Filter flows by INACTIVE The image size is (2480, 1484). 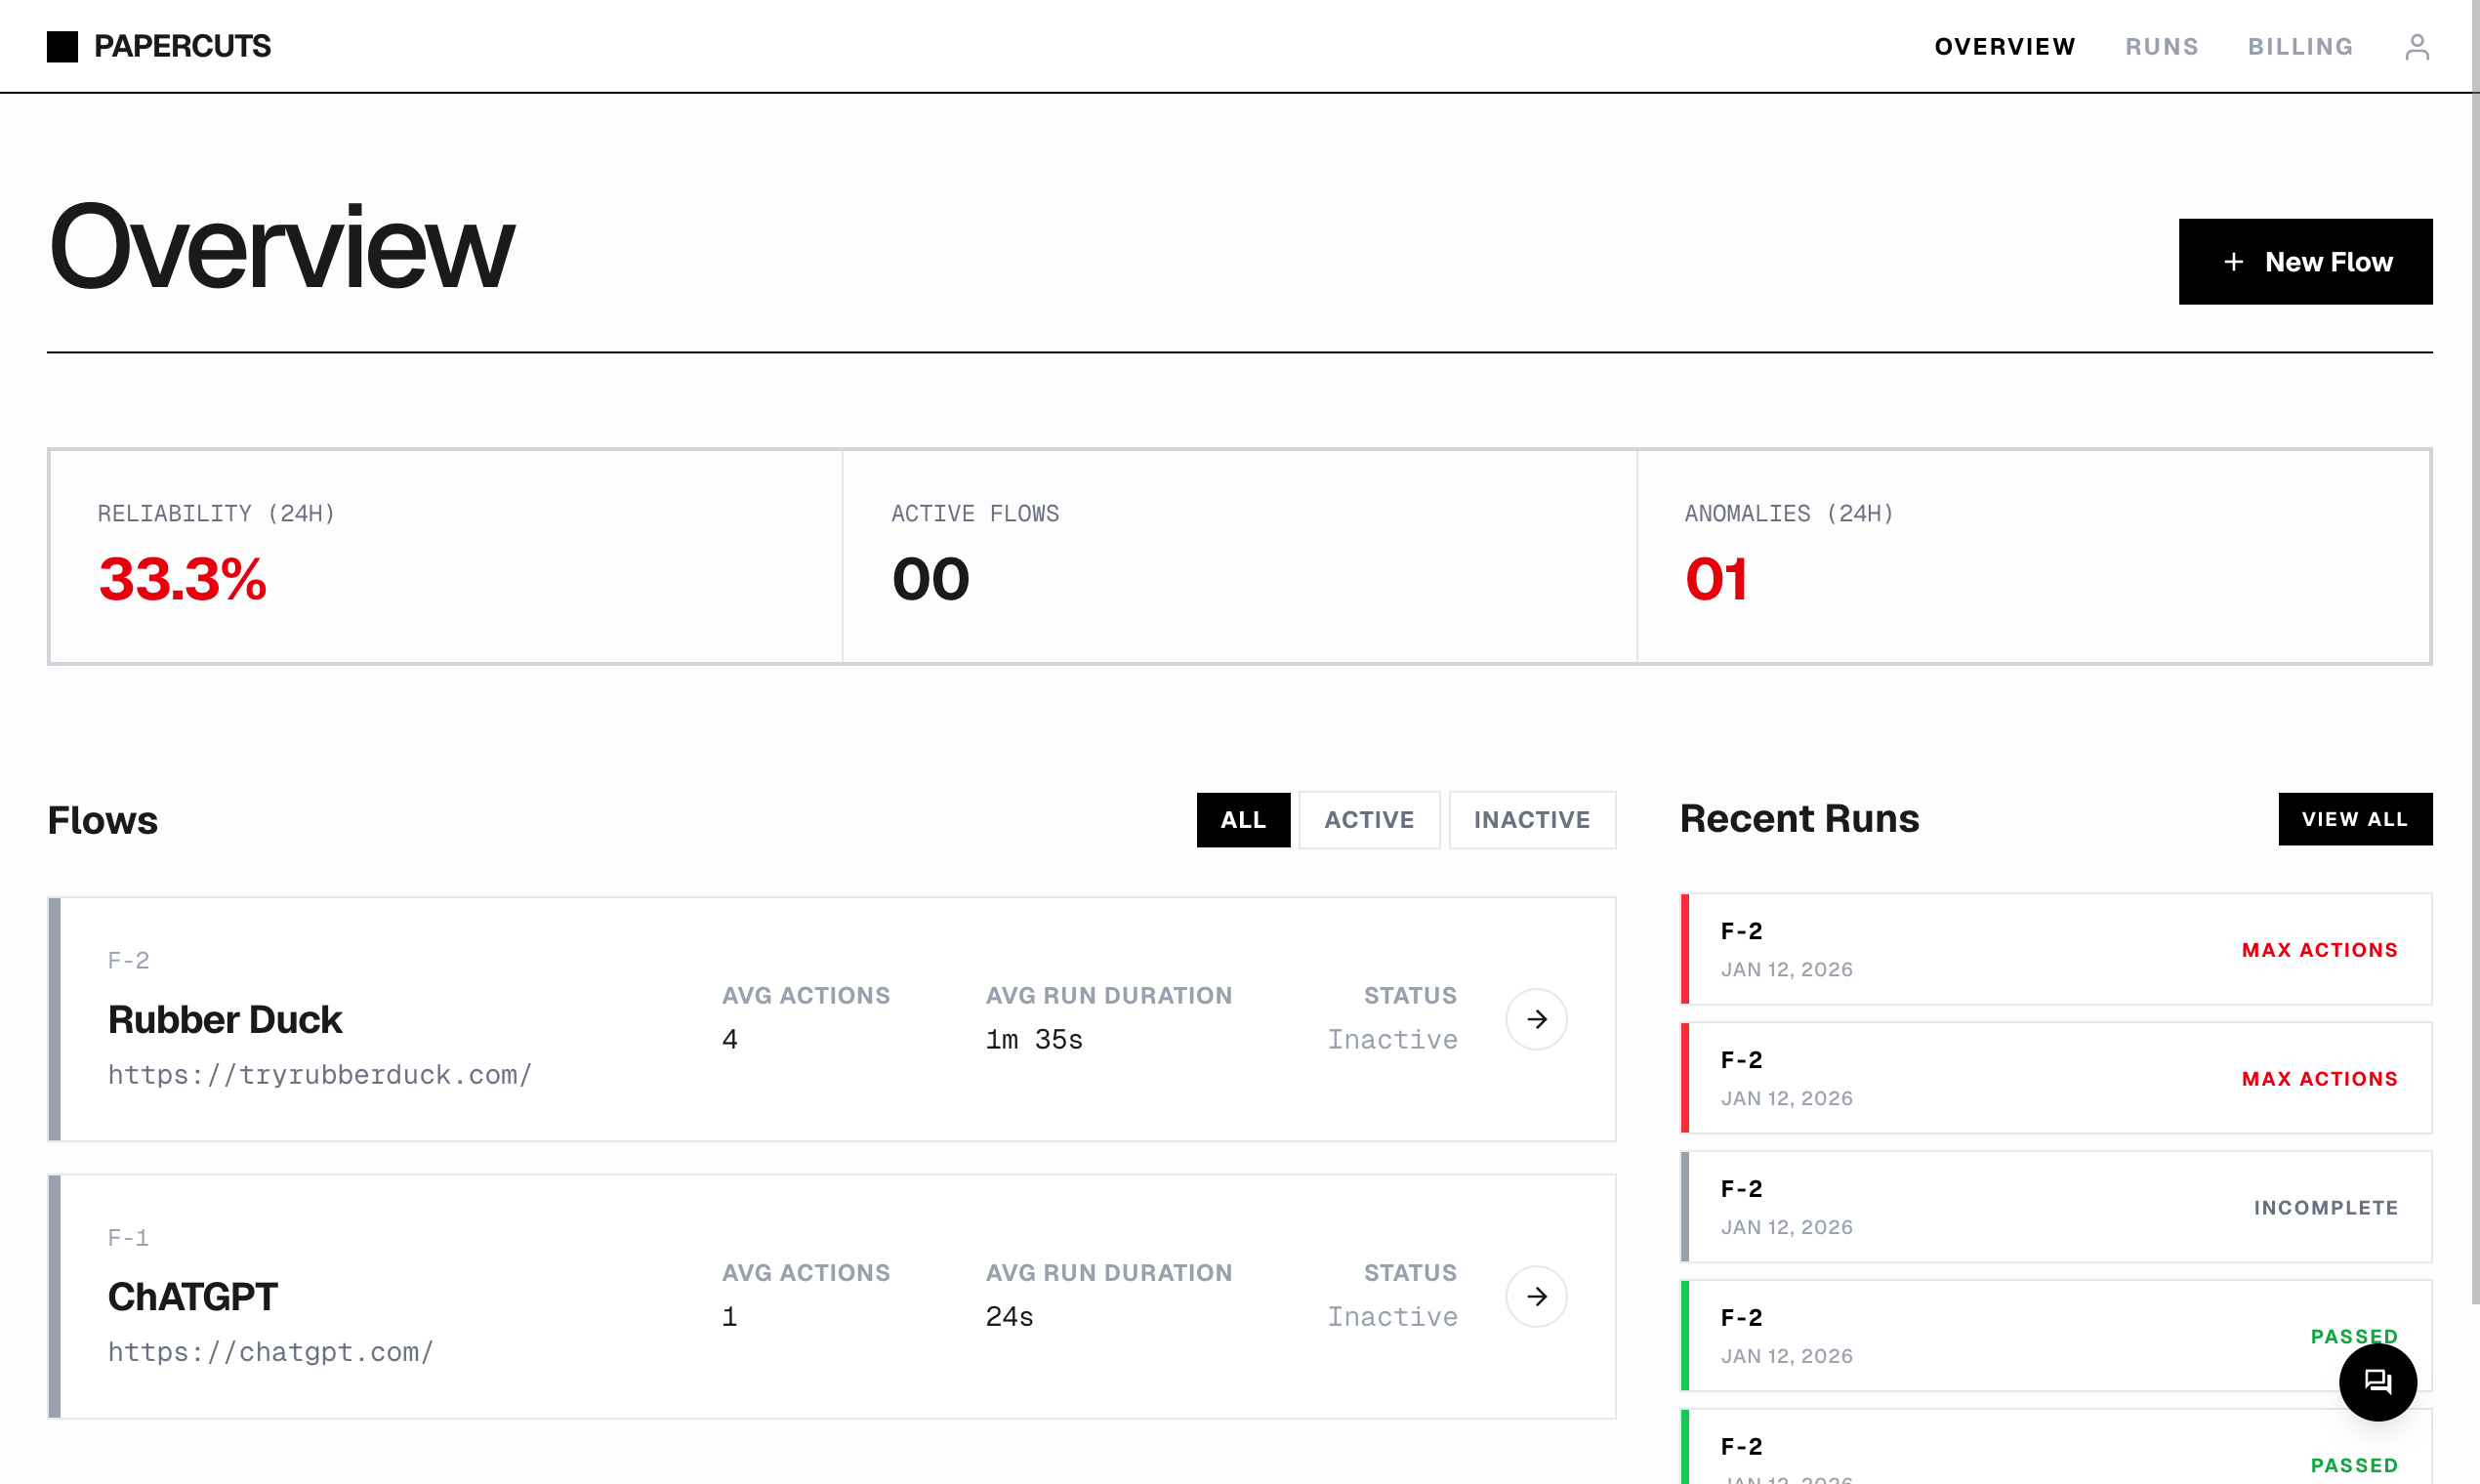click(x=1531, y=820)
